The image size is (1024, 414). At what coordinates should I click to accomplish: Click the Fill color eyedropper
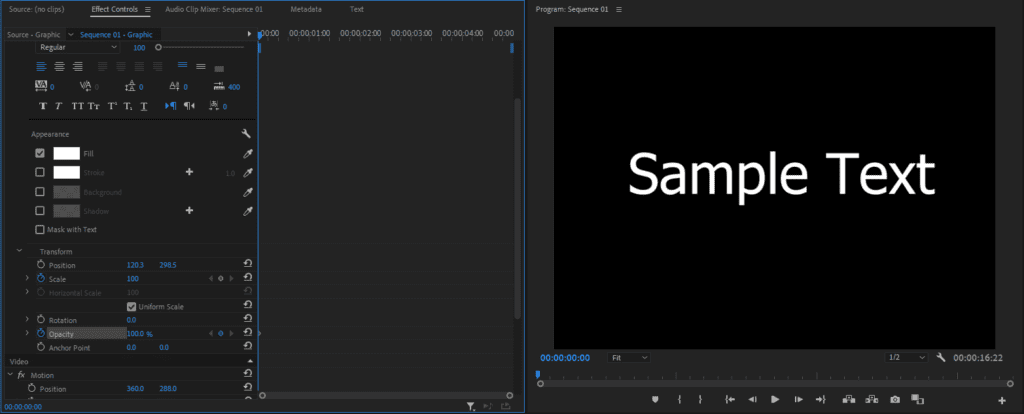coord(247,154)
